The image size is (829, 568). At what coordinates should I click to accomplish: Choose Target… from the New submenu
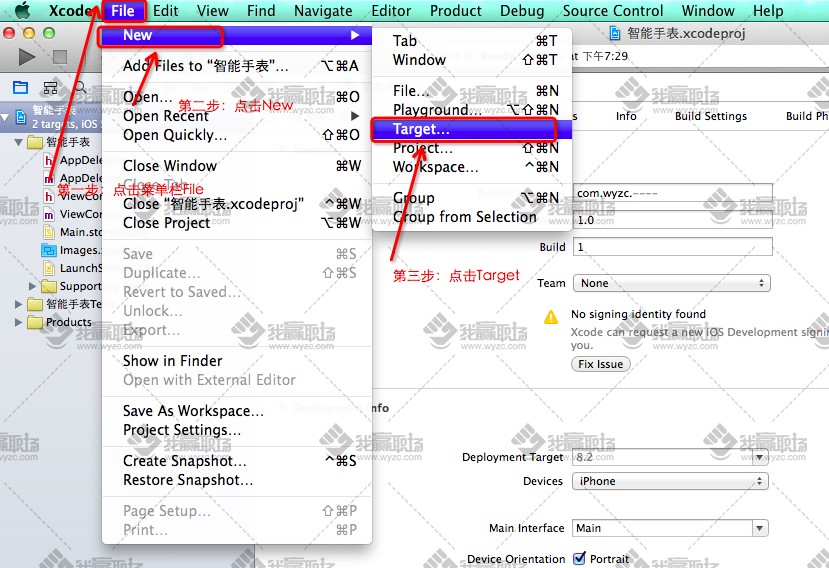472,129
